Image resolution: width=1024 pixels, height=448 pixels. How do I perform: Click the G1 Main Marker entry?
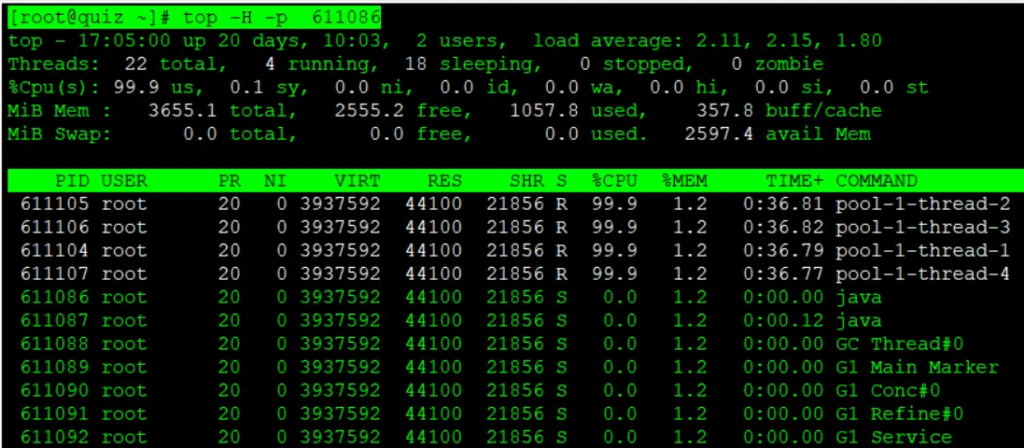click(x=917, y=367)
